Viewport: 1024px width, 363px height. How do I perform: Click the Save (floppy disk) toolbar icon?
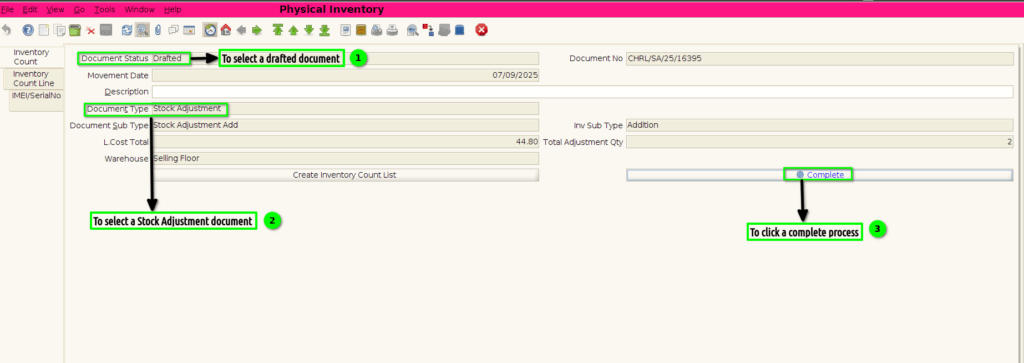click(106, 30)
